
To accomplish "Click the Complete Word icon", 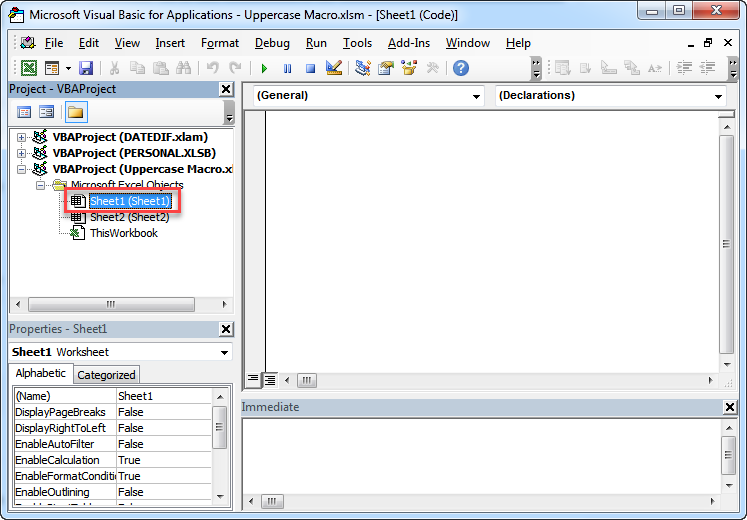I will [x=655, y=68].
